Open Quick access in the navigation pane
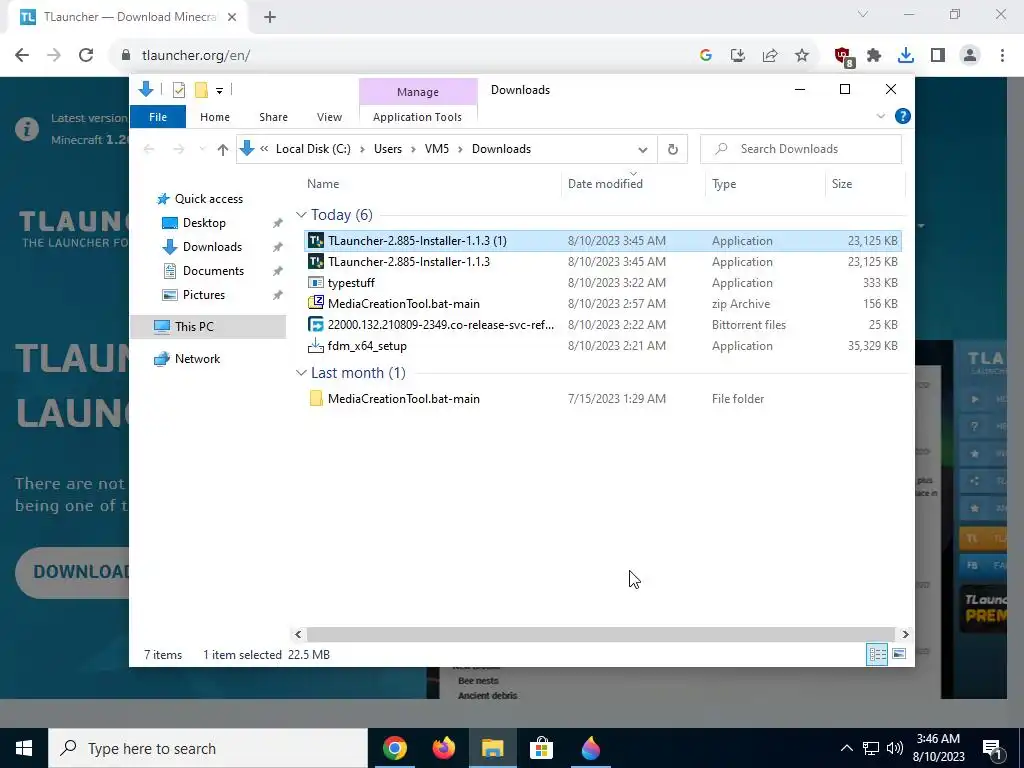 [x=208, y=199]
